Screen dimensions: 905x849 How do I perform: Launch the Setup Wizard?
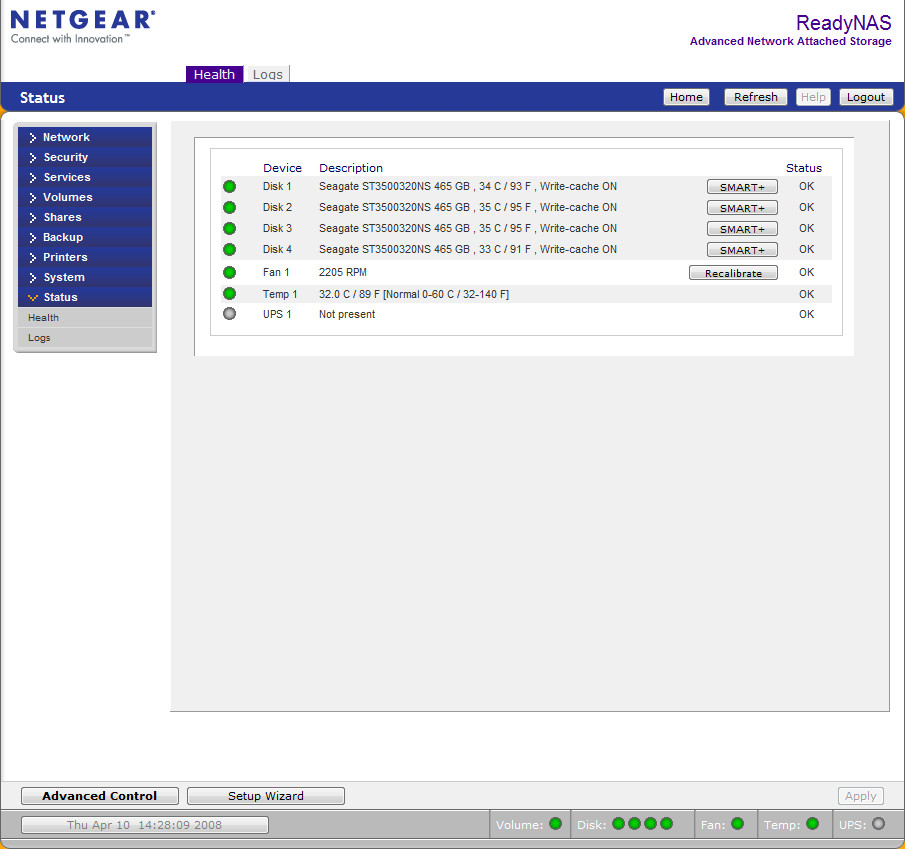tap(265, 796)
